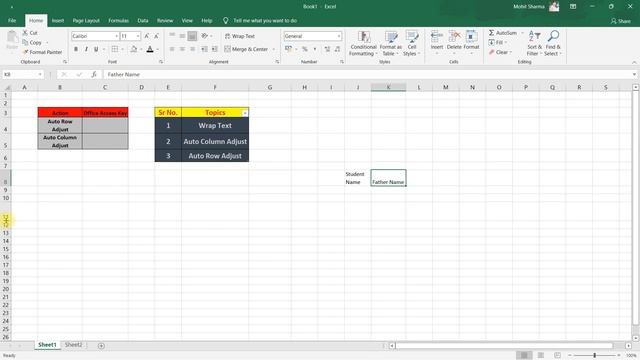The height and width of the screenshot is (360, 640).
Task: Switch to the Review tab
Action: pos(165,20)
